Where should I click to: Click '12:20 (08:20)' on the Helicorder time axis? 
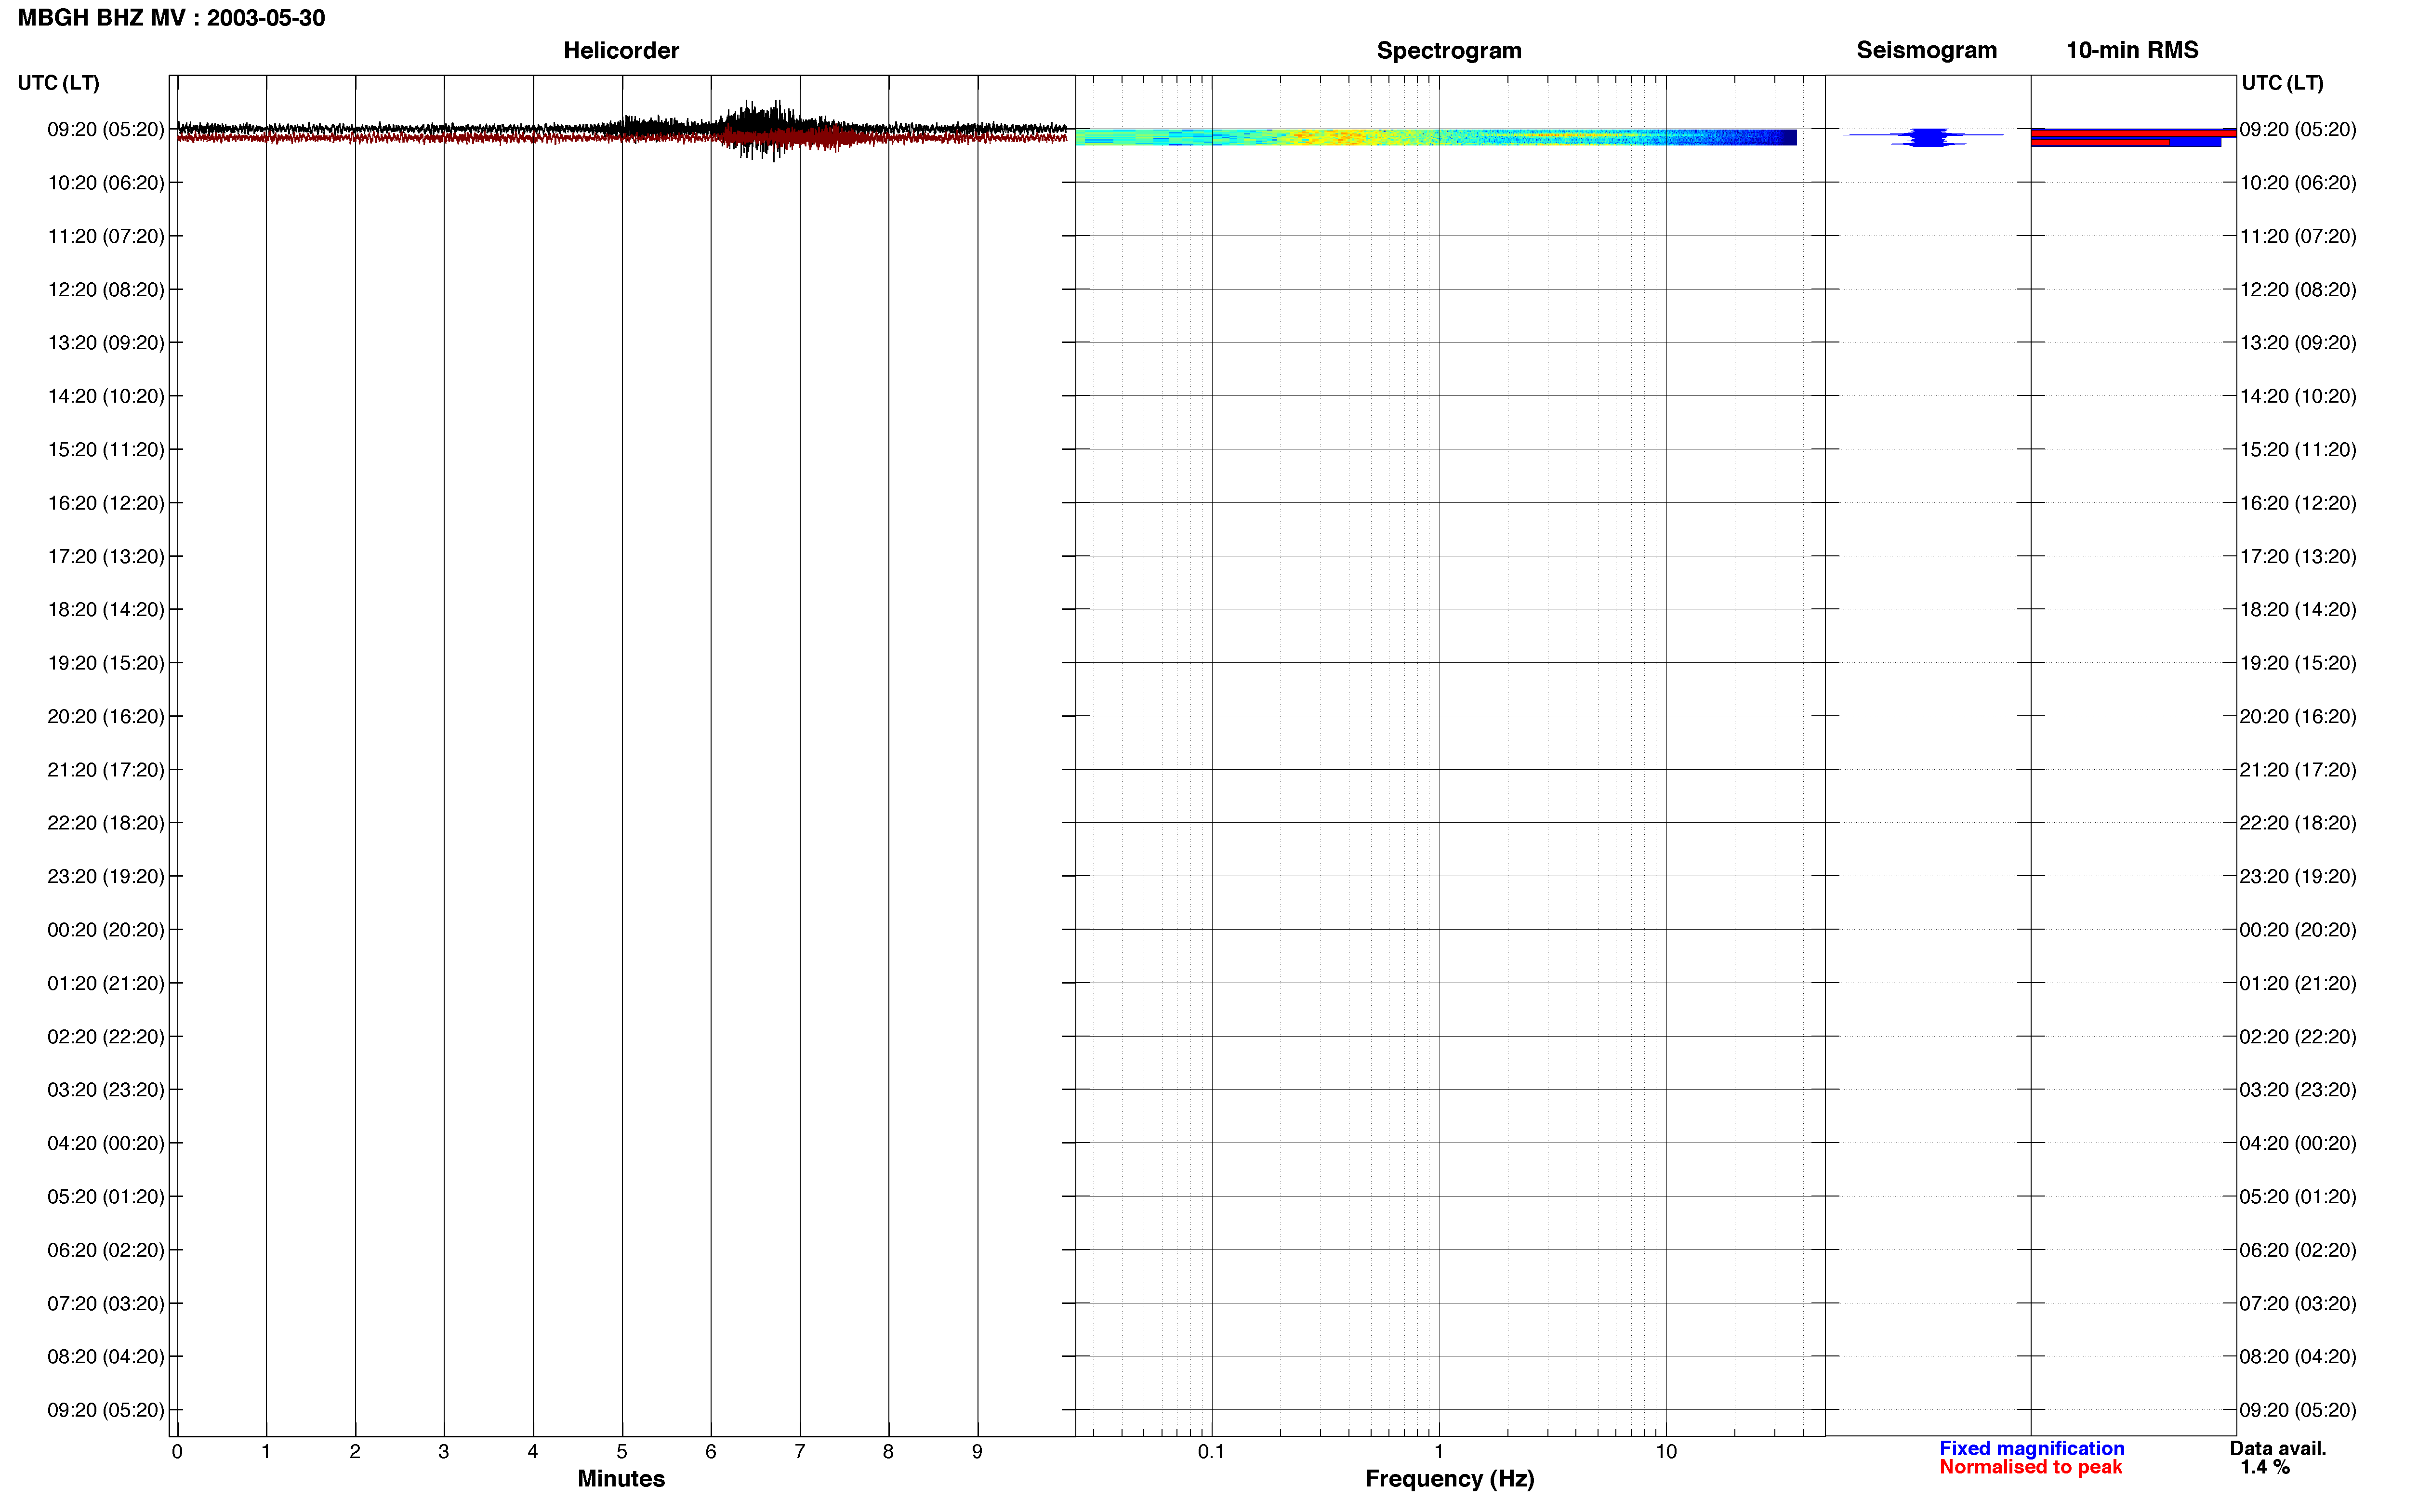[106, 290]
